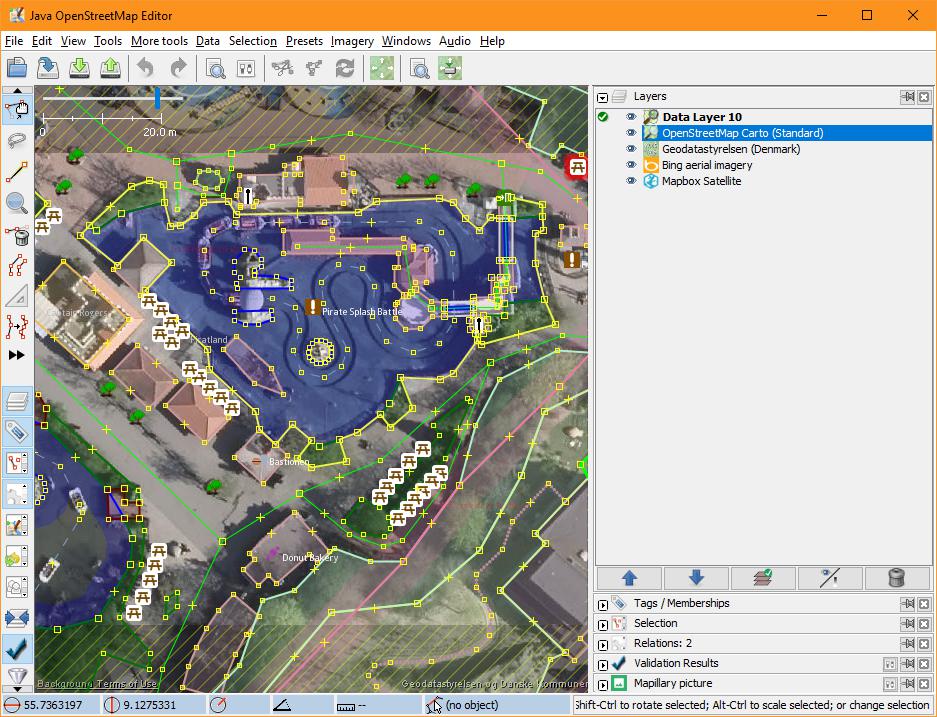Hide the Bing aerial imagery layer
The height and width of the screenshot is (717, 937).
click(x=631, y=165)
